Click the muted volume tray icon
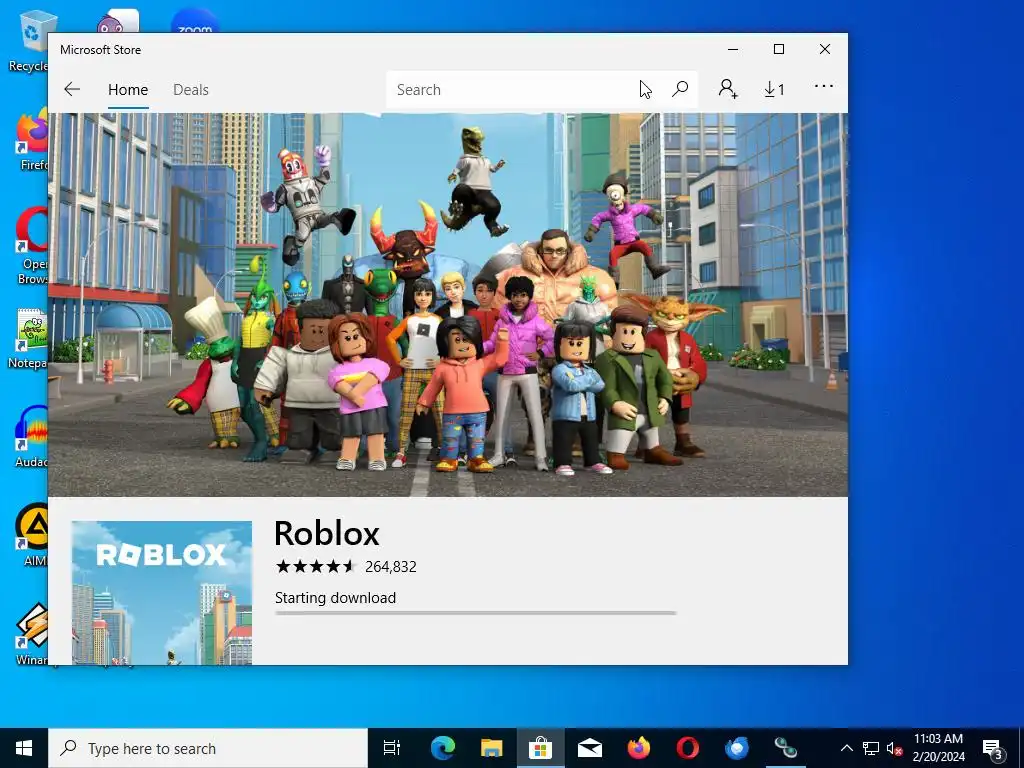 pos(894,748)
